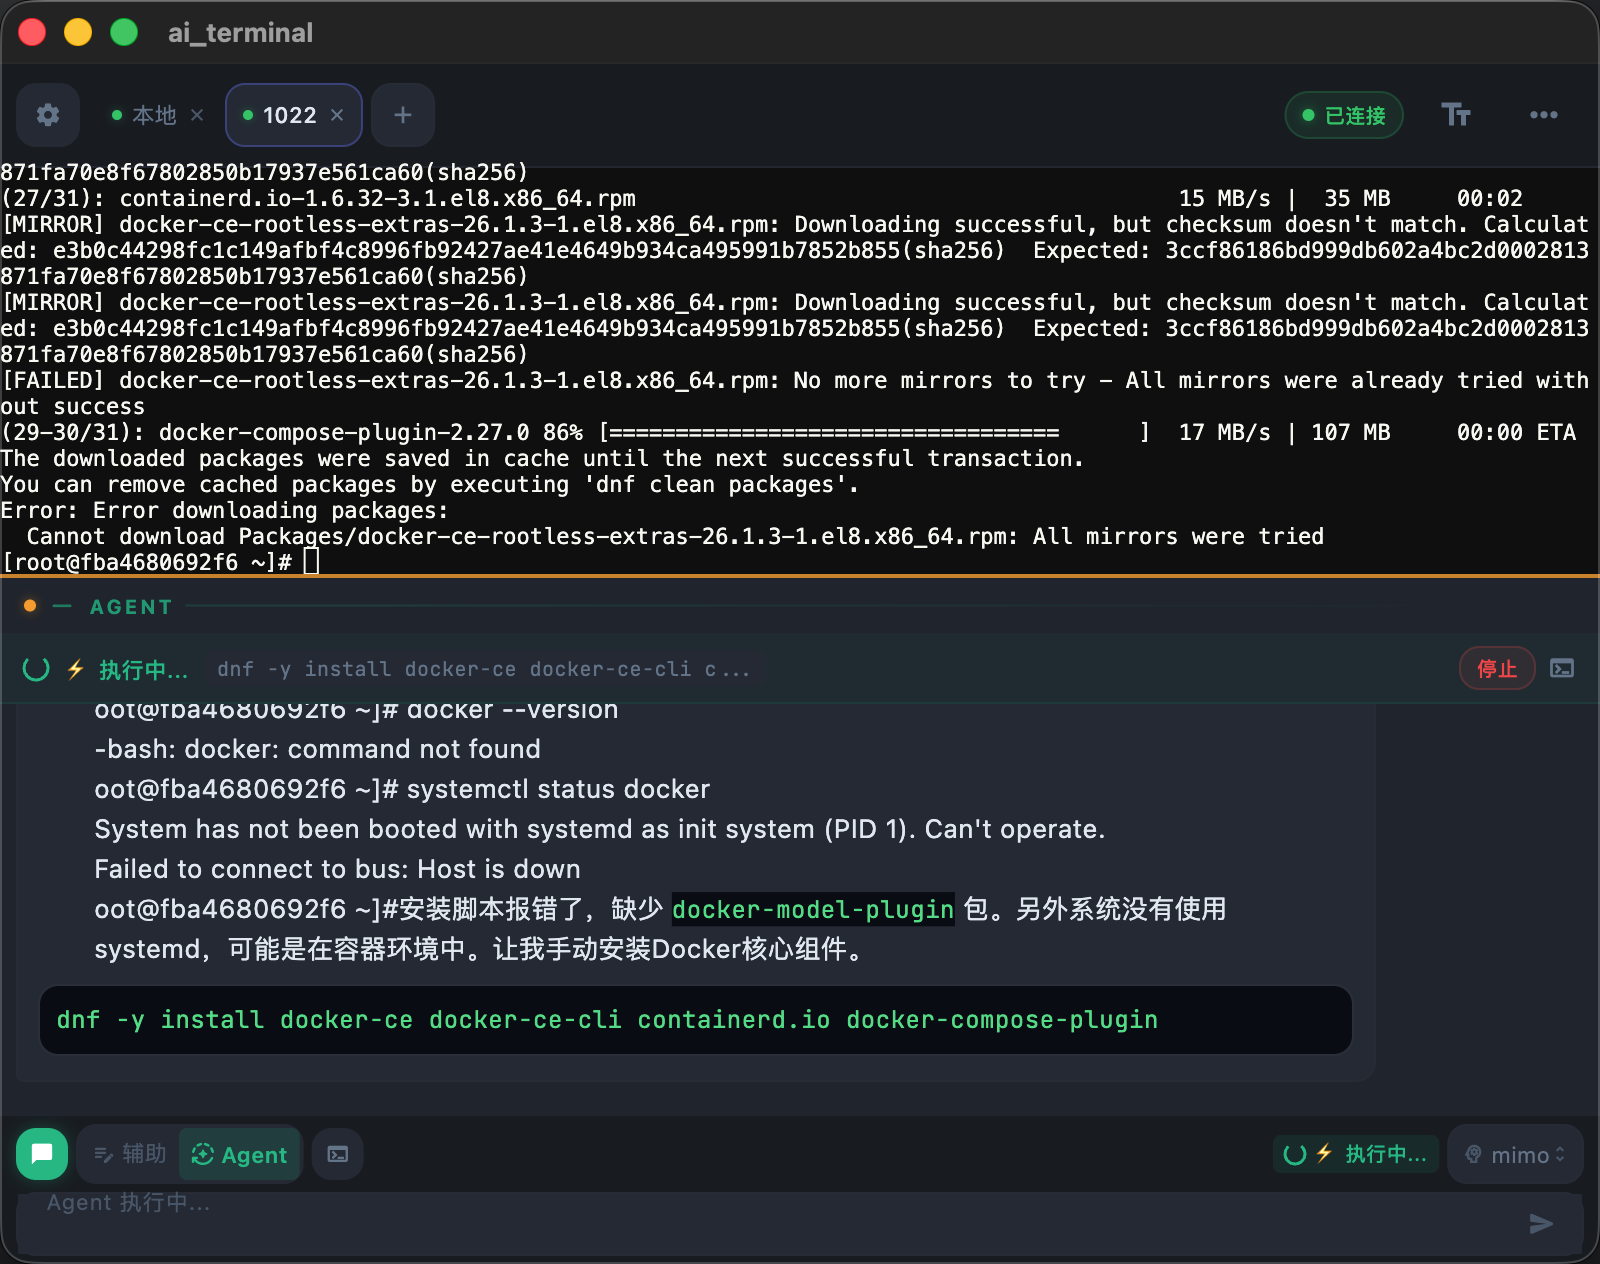The image size is (1600, 1264).
Task: Select the 1022 tab
Action: [x=289, y=115]
